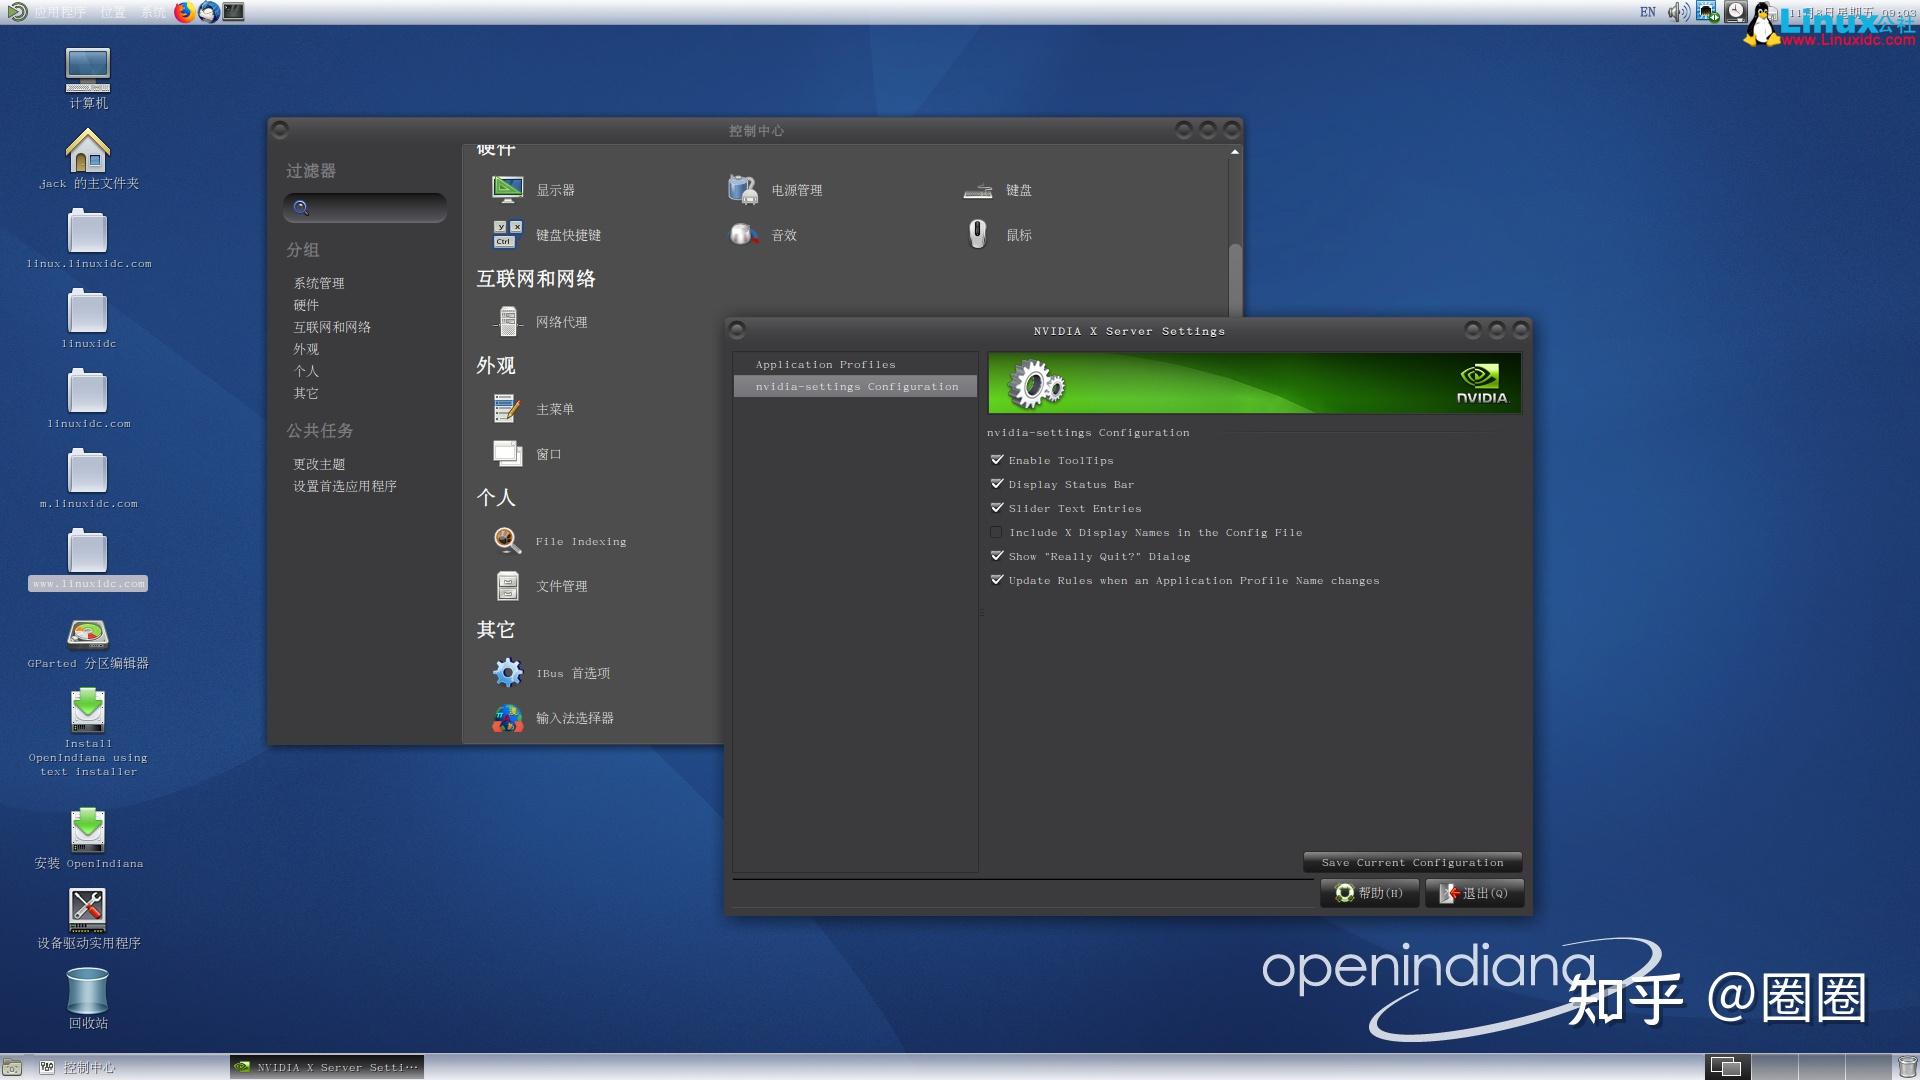The width and height of the screenshot is (1920, 1080).
Task: Select Application Profiles in sidebar
Action: pyautogui.click(x=825, y=365)
